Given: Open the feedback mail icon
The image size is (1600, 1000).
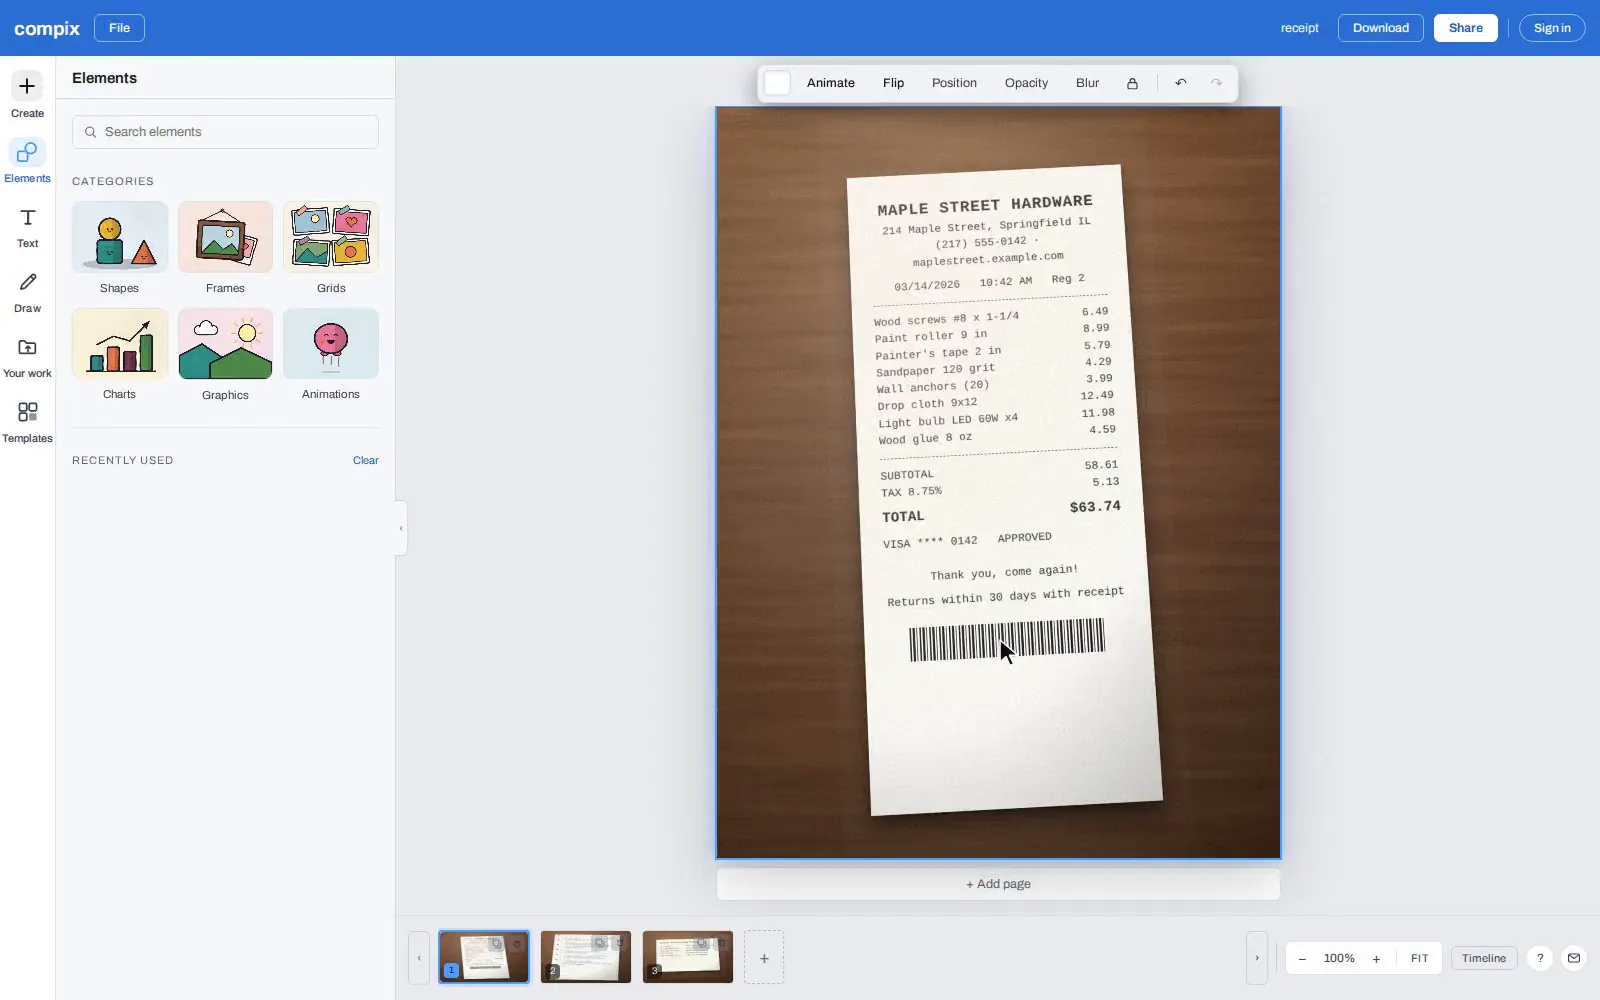Looking at the screenshot, I should pyautogui.click(x=1574, y=958).
